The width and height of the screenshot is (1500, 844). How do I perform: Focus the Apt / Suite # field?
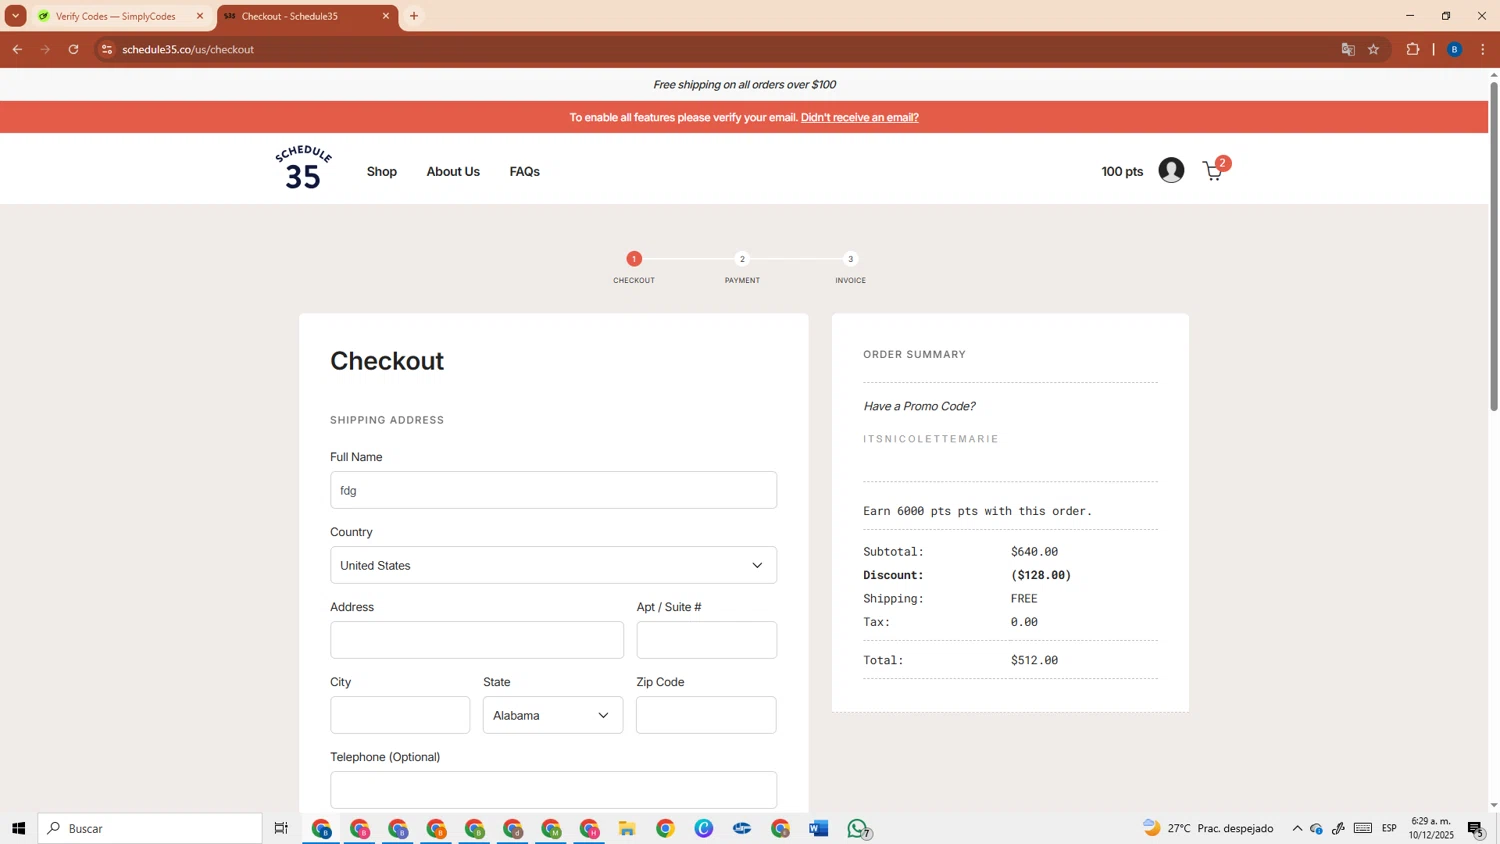(x=707, y=640)
